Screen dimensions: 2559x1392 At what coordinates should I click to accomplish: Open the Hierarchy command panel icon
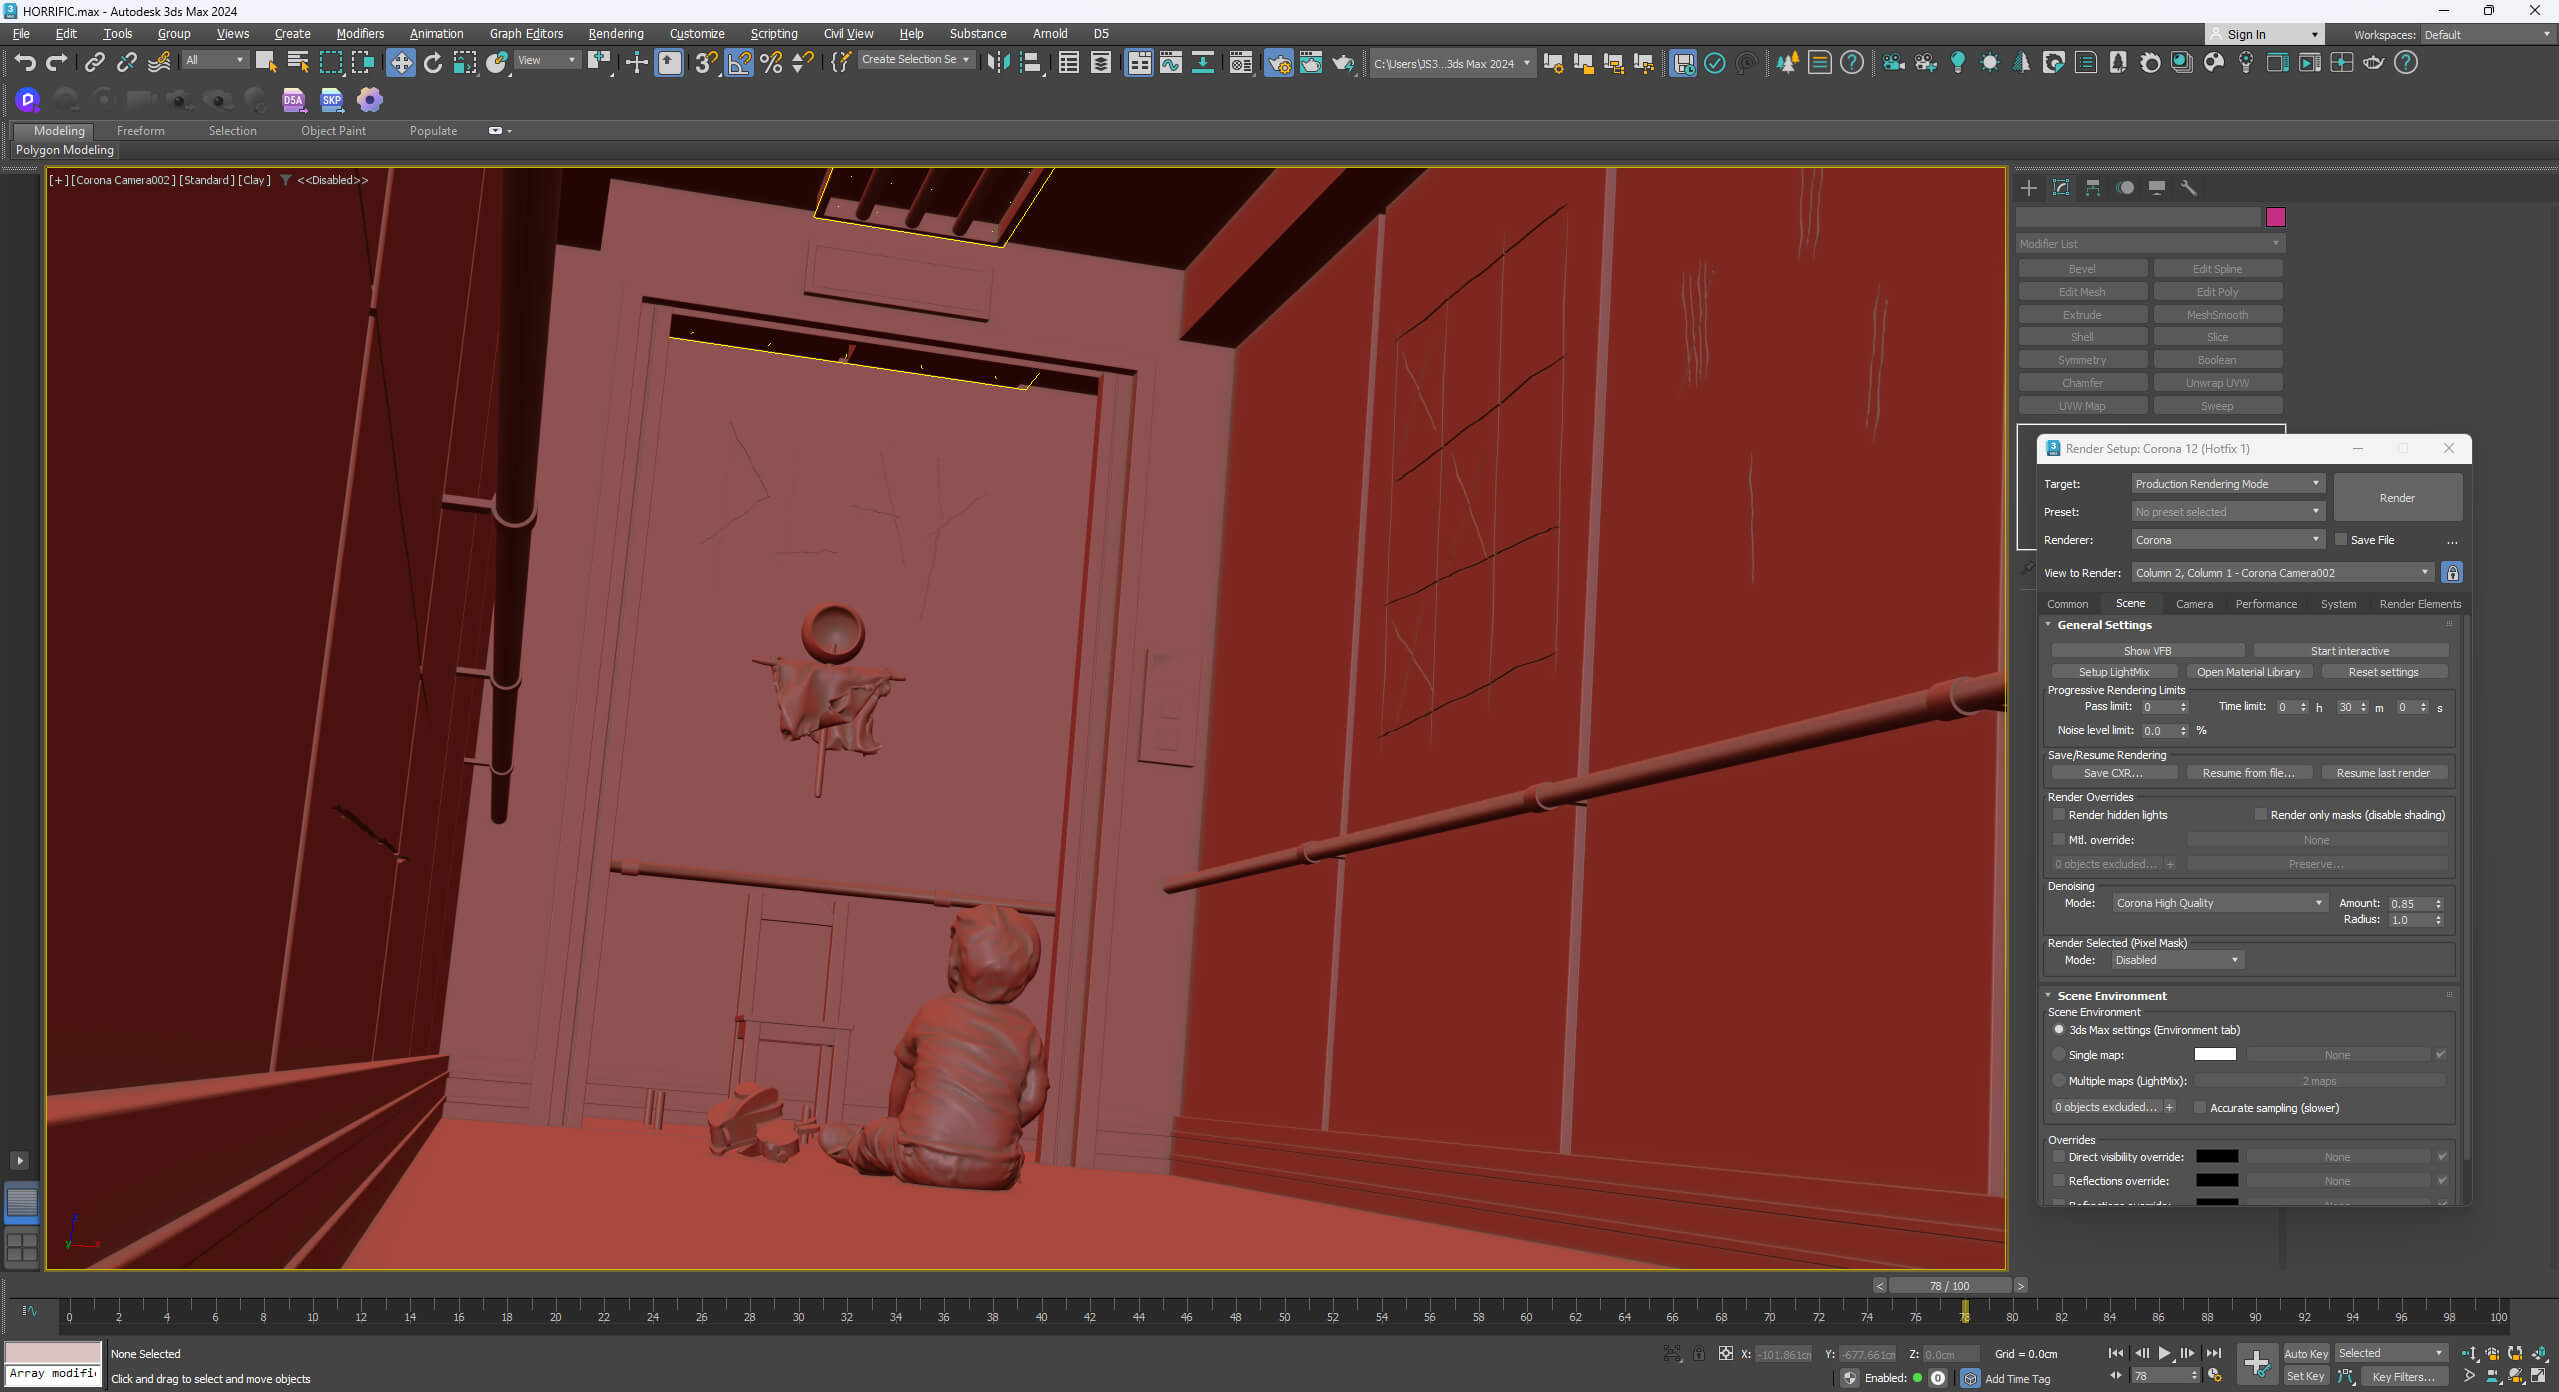pyautogui.click(x=2093, y=188)
